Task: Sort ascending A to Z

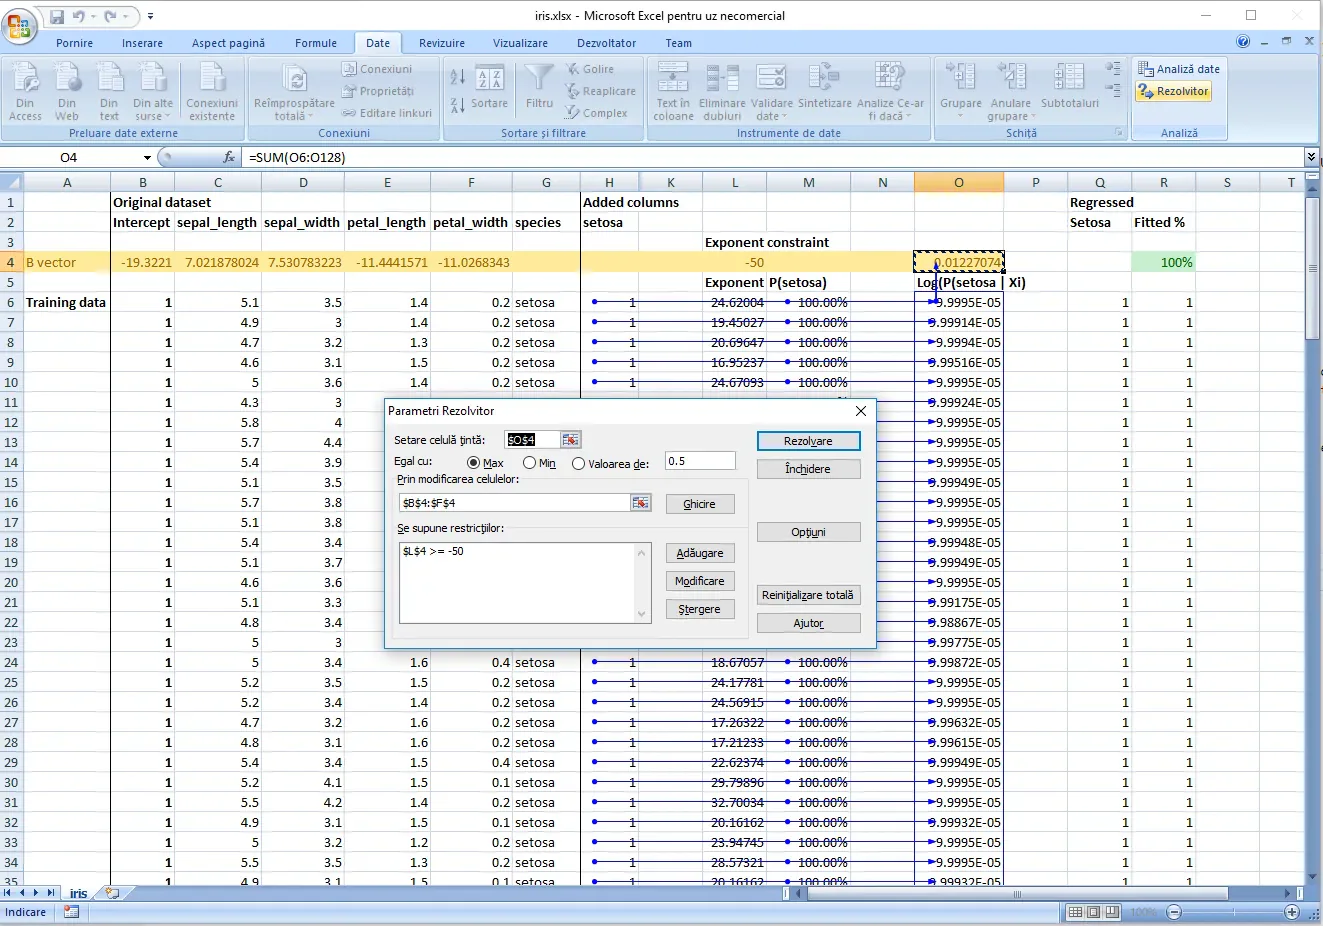Action: tap(457, 77)
